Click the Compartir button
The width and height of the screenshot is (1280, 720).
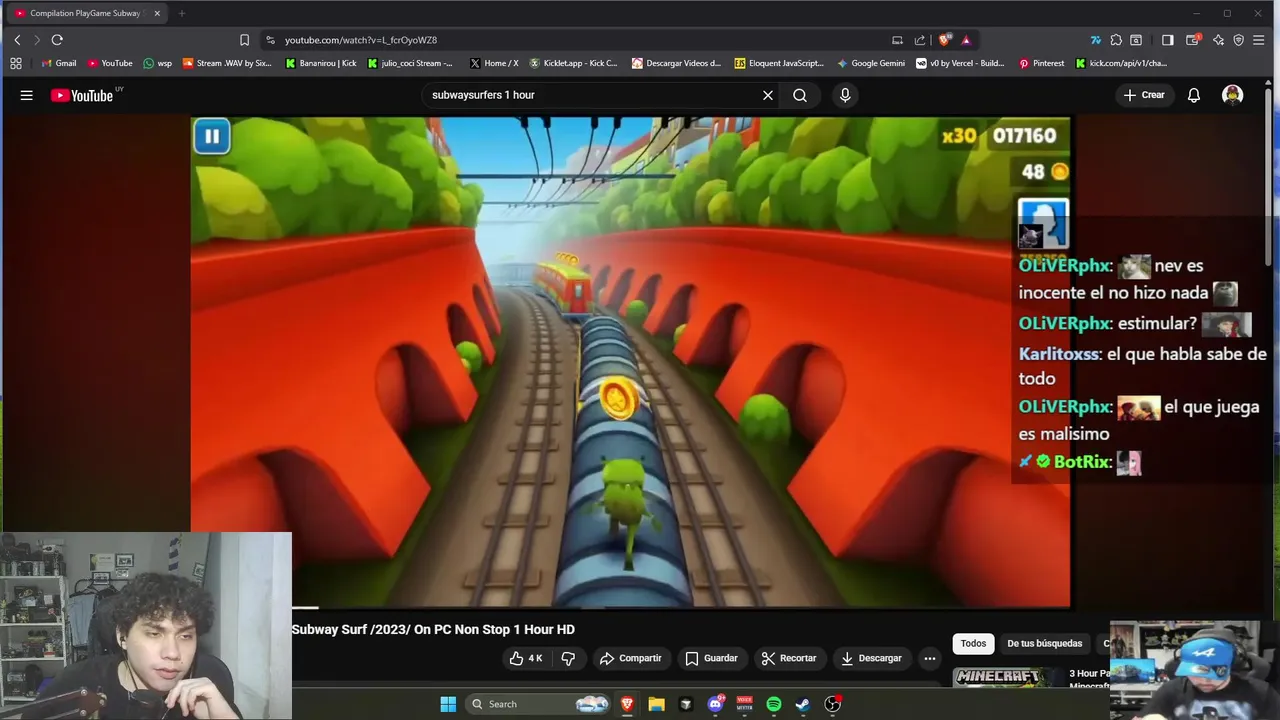(x=630, y=658)
